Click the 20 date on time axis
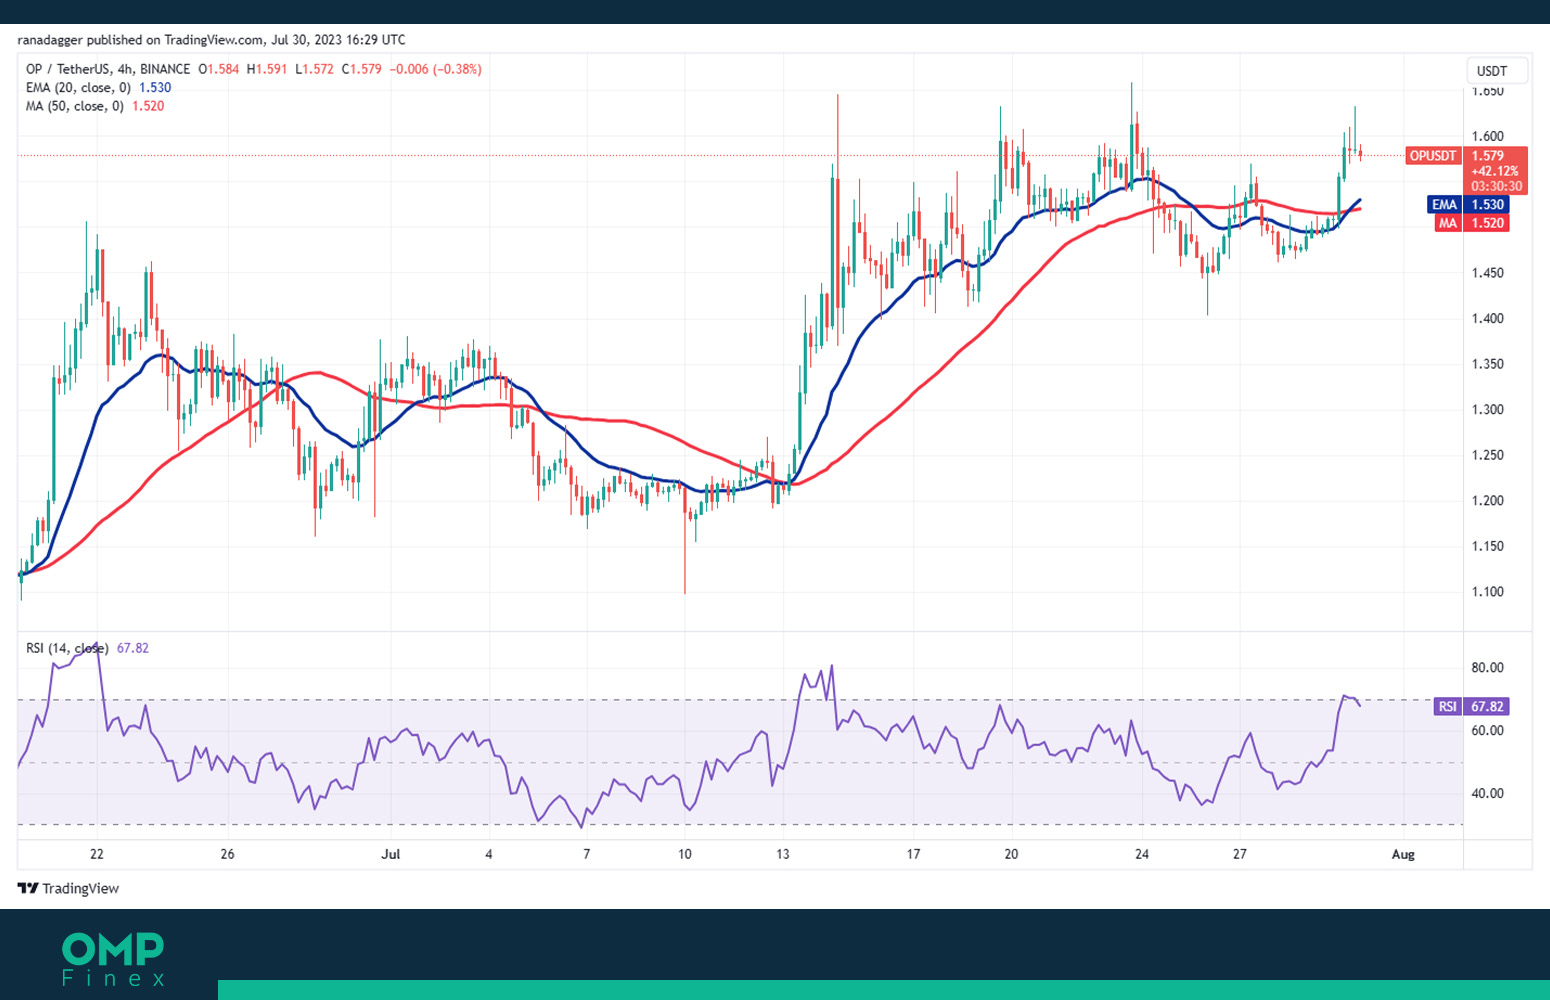 1011,854
